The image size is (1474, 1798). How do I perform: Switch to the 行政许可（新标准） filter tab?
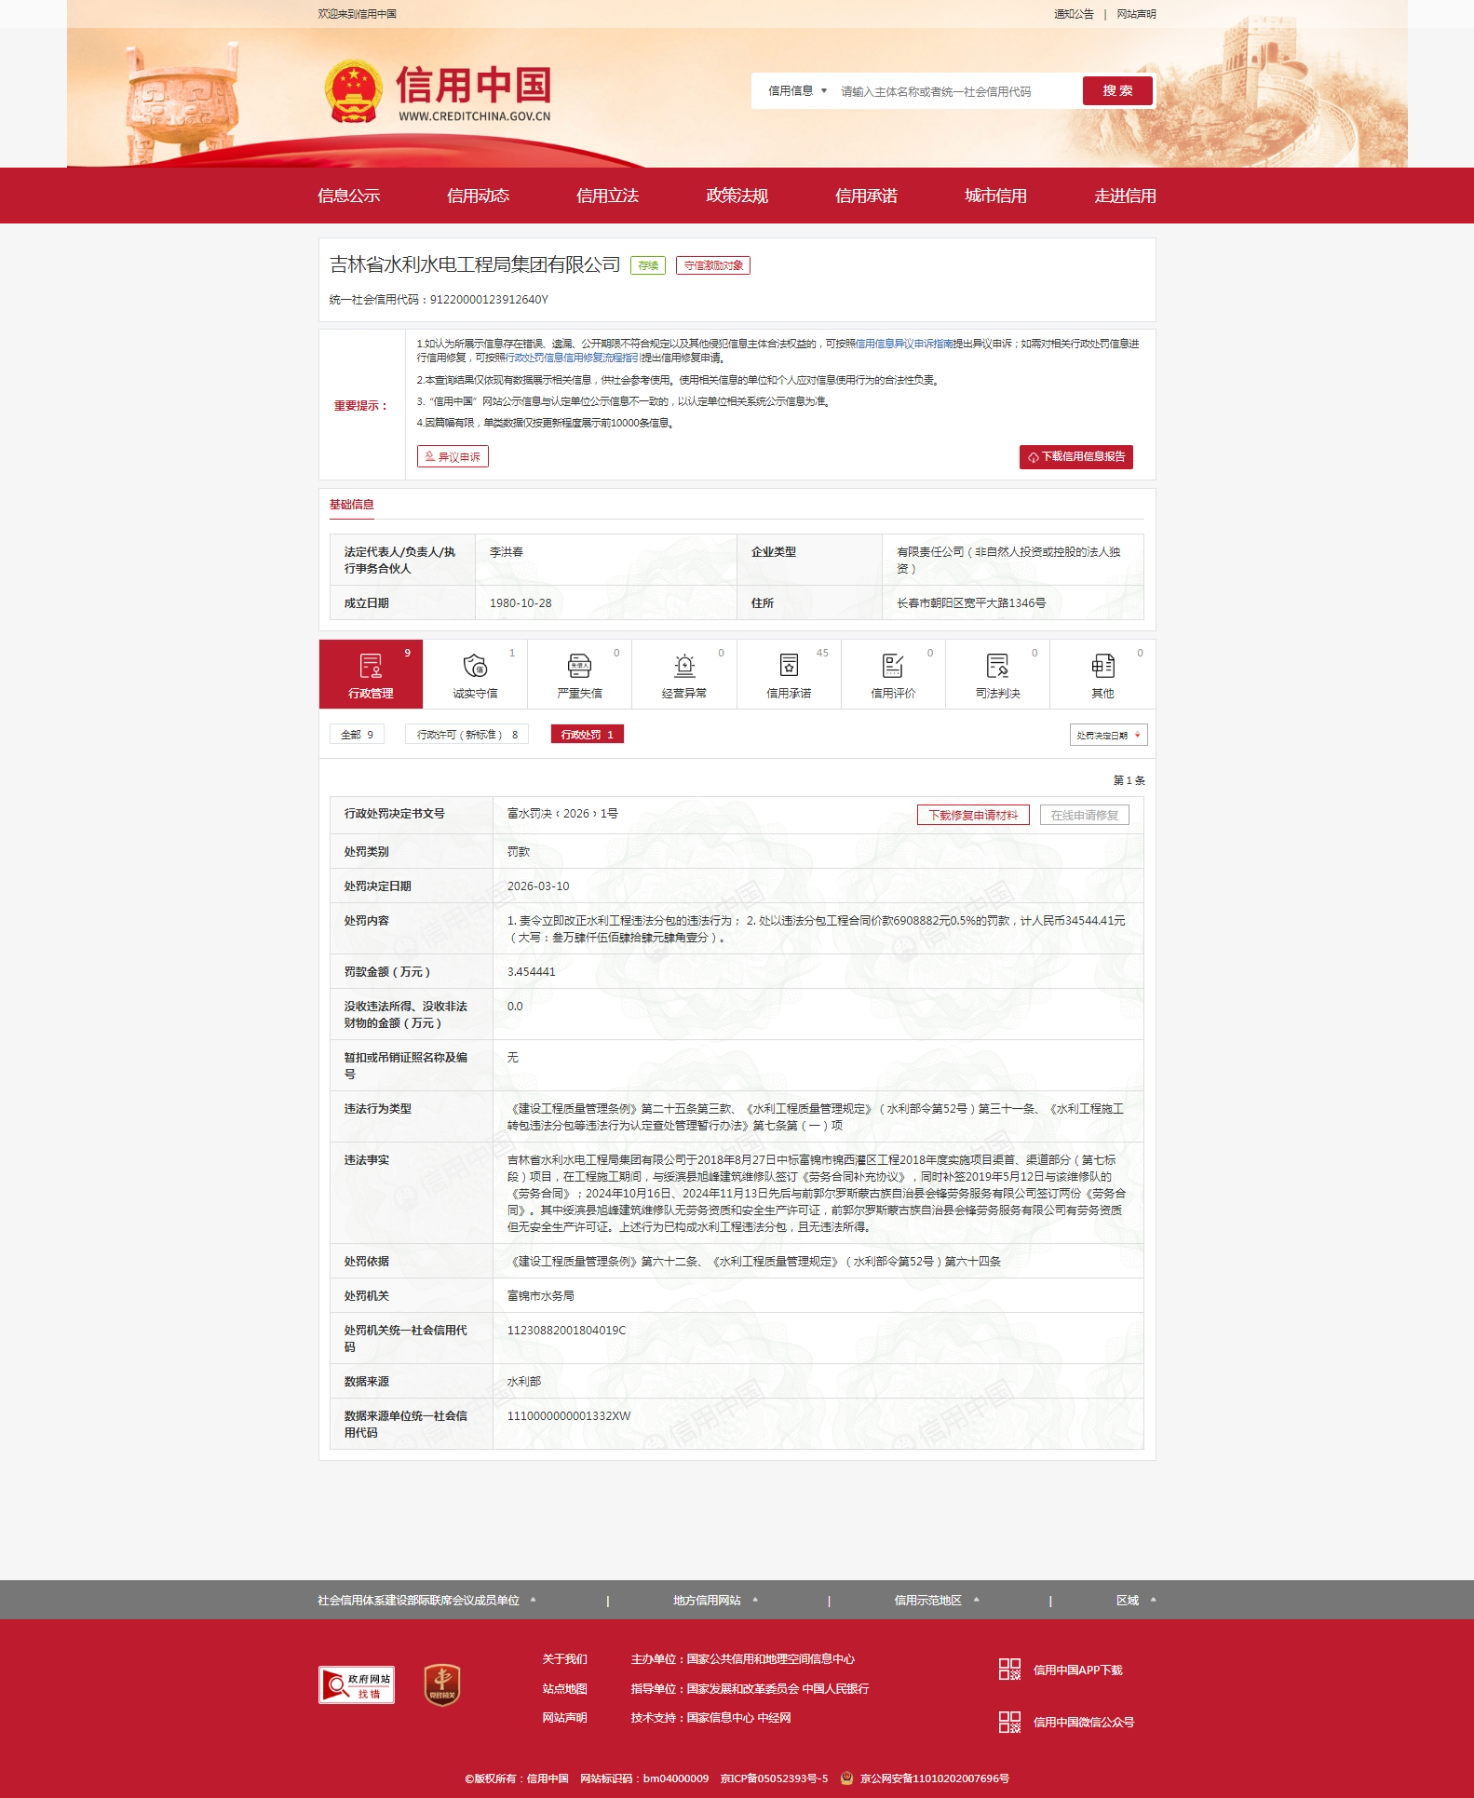[x=467, y=735]
